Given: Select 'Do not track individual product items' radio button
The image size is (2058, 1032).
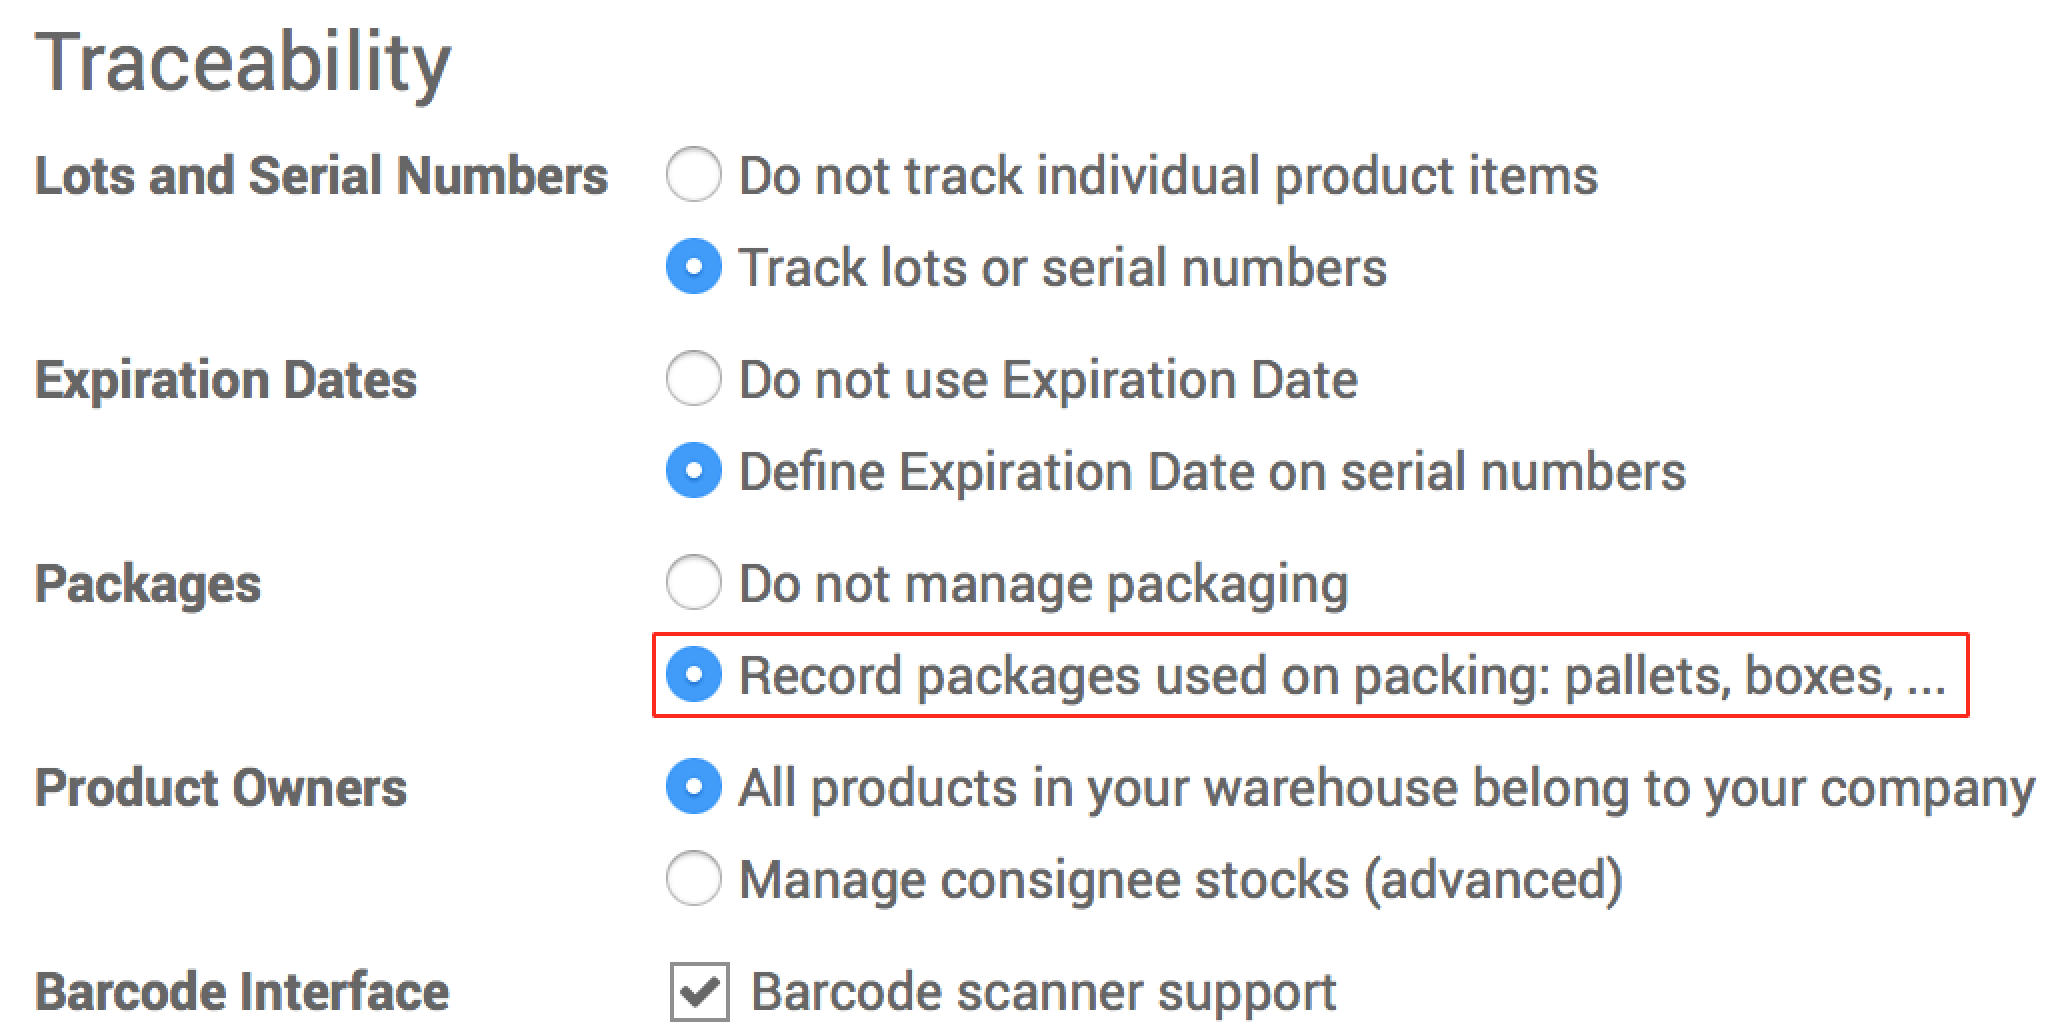Looking at the screenshot, I should point(693,175).
